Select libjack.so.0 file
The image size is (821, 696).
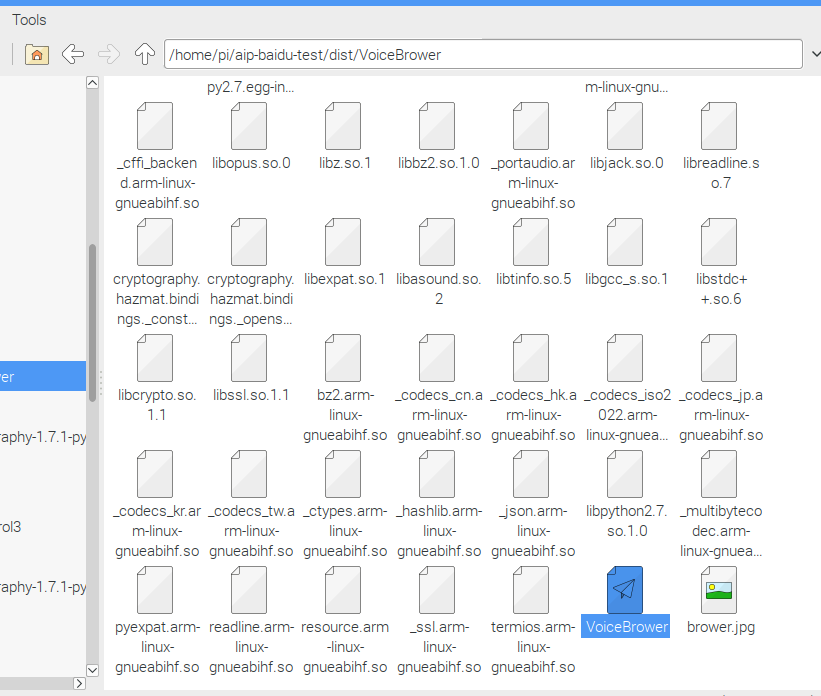(x=626, y=137)
